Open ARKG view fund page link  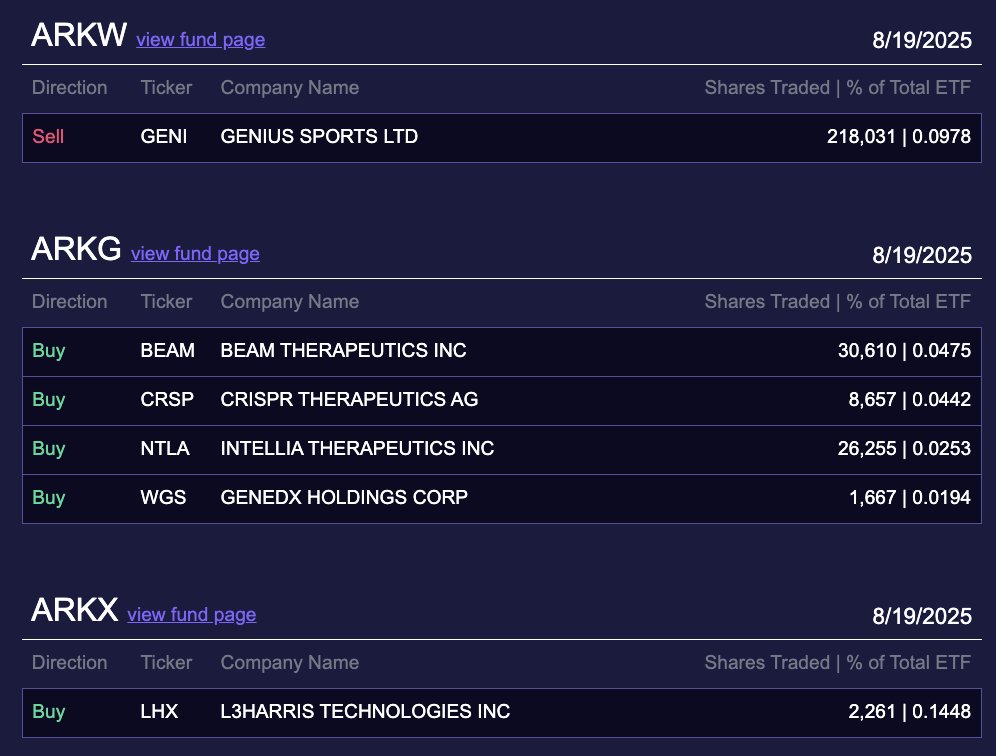coord(196,253)
